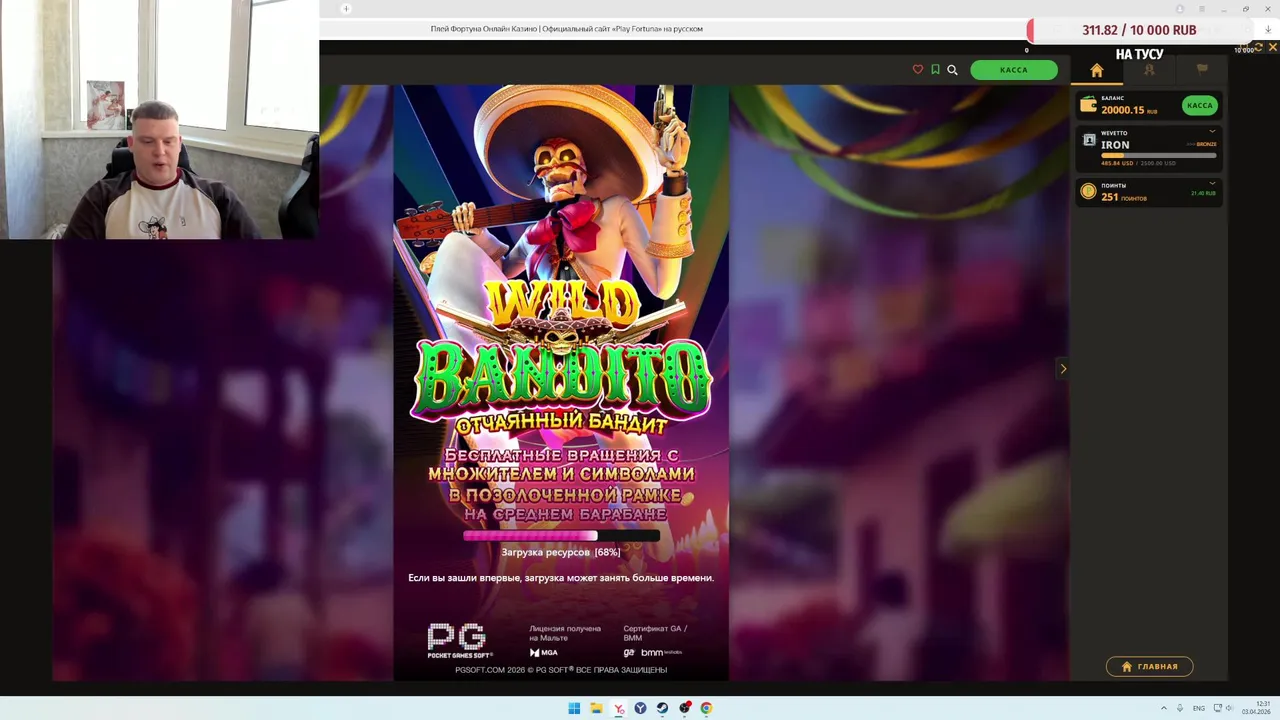This screenshot has height=720, width=1280.
Task: Click the green КАССА button in the header
Action: point(1014,70)
